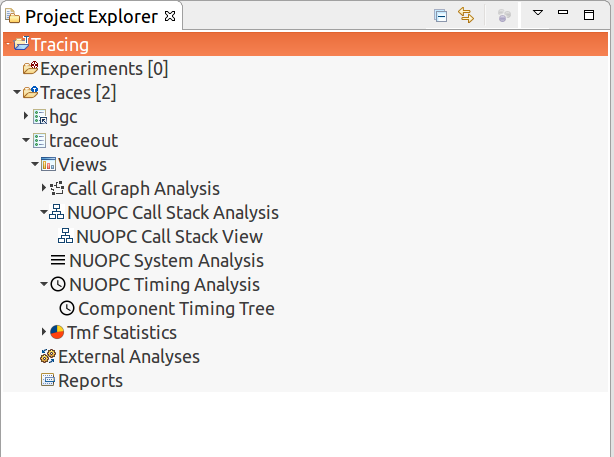Click the hgc trace icon

point(40,117)
